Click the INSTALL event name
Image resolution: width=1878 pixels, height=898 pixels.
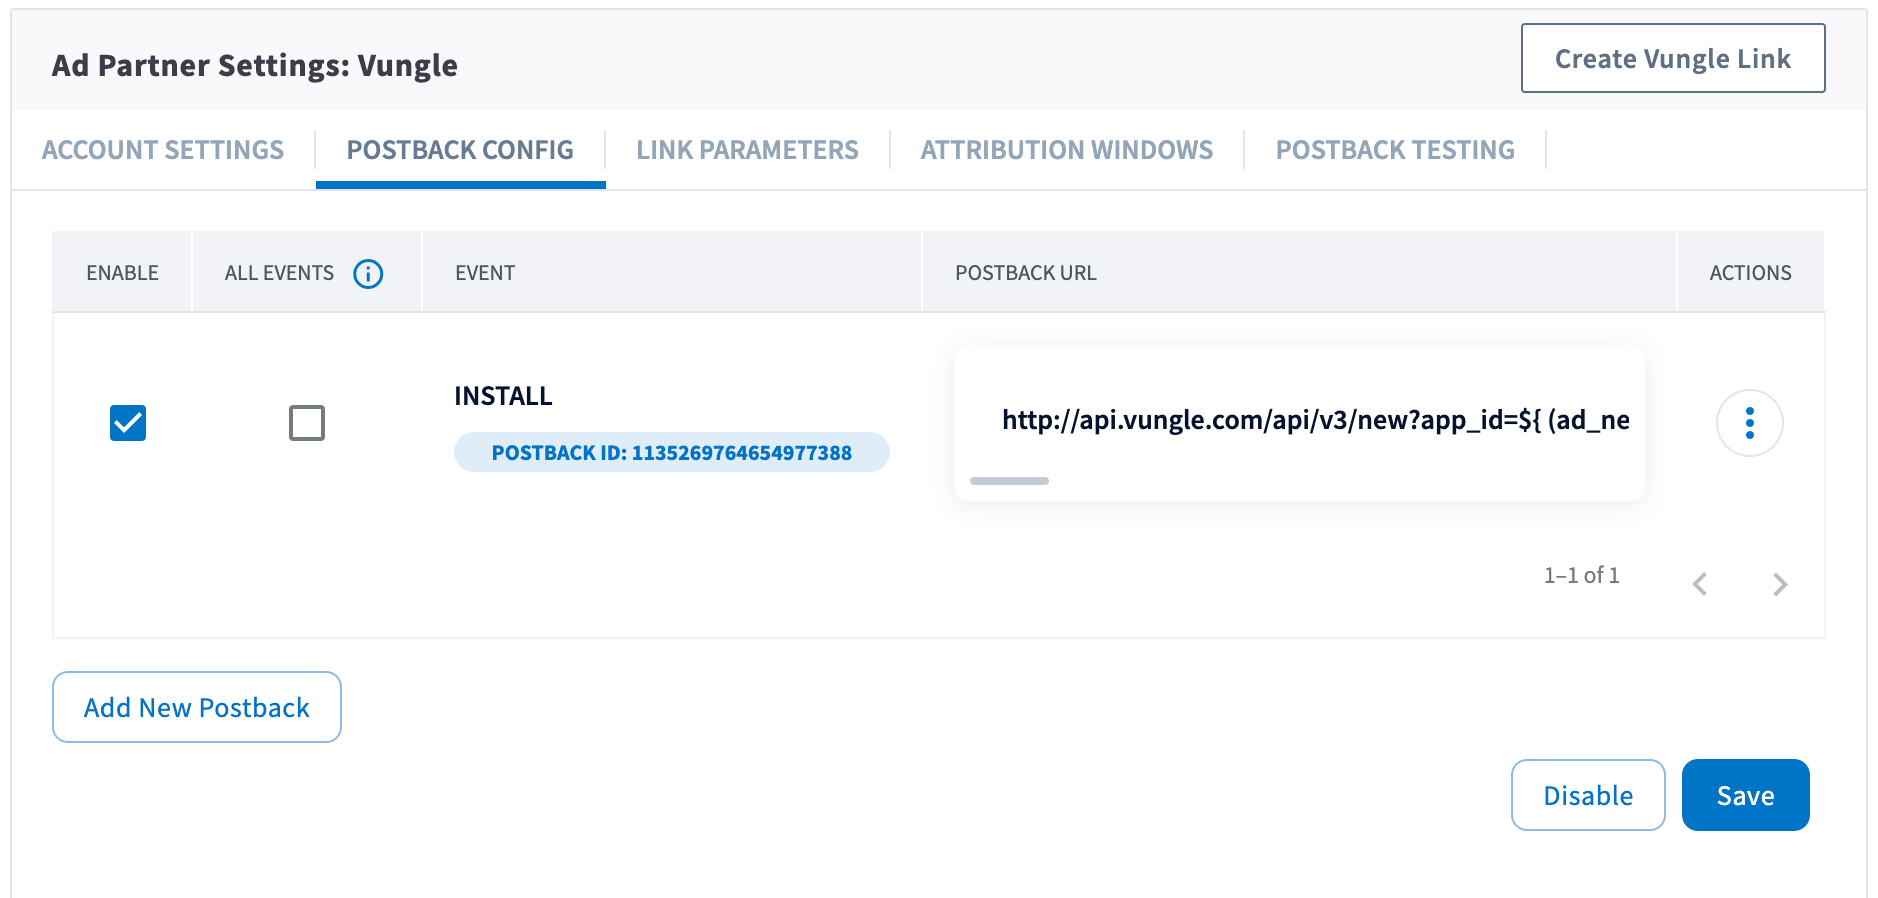[503, 396]
